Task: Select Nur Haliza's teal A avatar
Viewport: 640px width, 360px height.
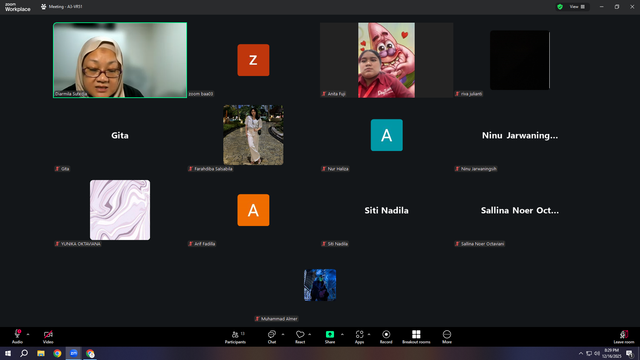Action: pyautogui.click(x=387, y=135)
